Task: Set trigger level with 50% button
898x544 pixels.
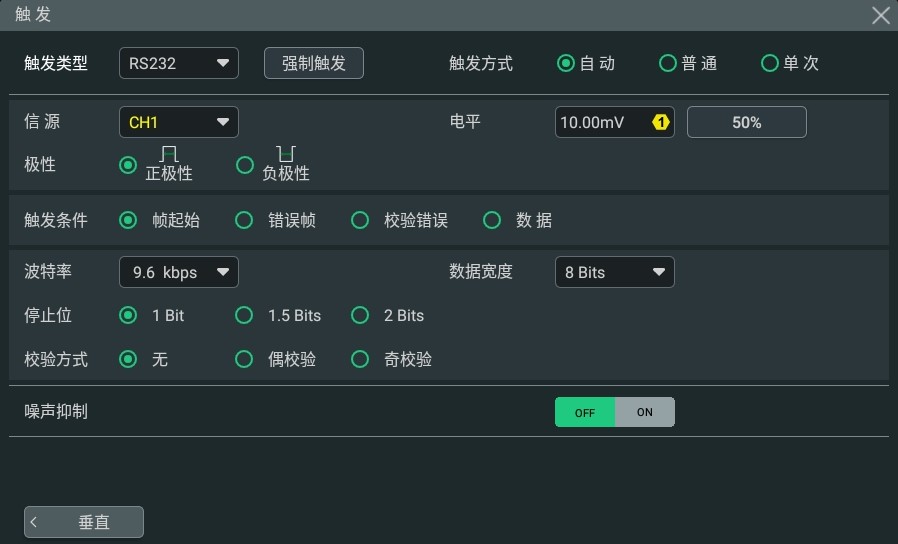Action: (x=747, y=122)
